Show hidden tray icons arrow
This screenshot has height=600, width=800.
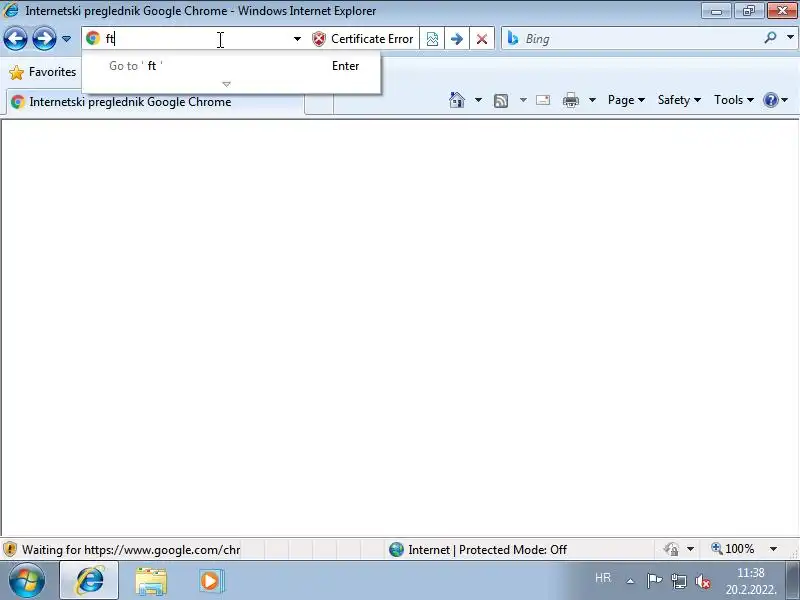pos(631,581)
